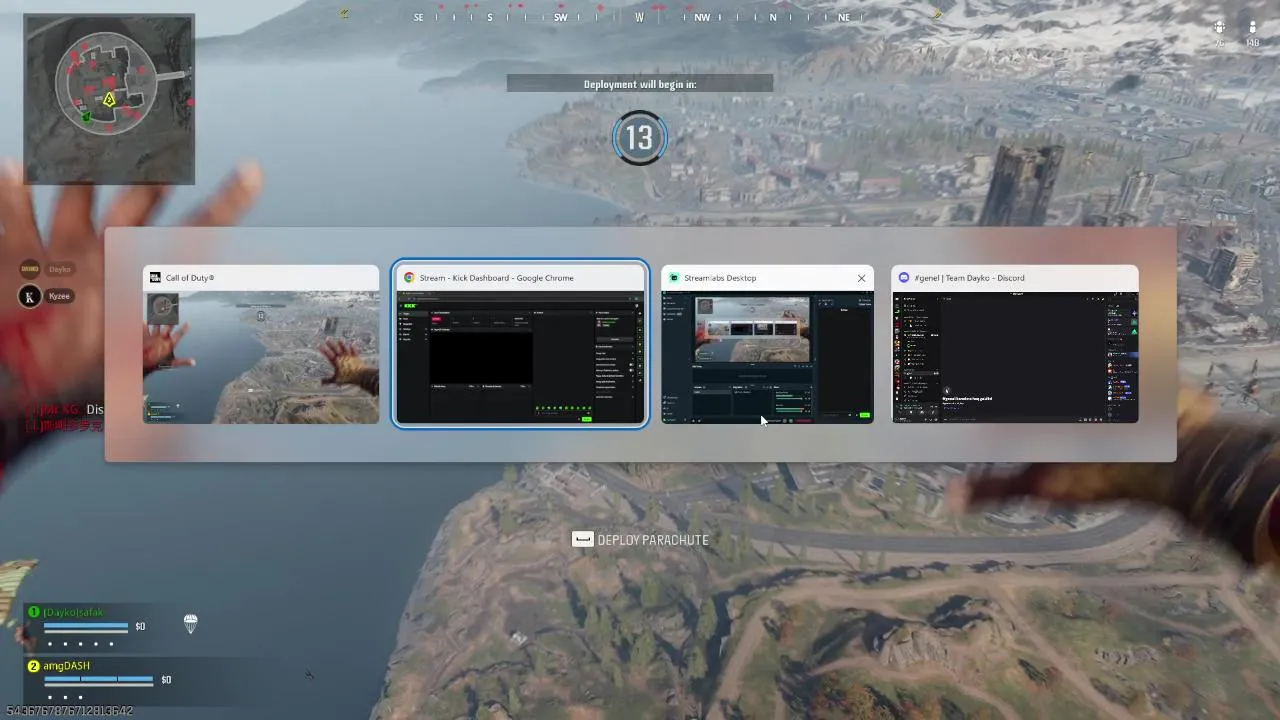Screen dimensions: 1280x720
Task: Click the [Dayko]safak health bar
Action: click(86, 627)
